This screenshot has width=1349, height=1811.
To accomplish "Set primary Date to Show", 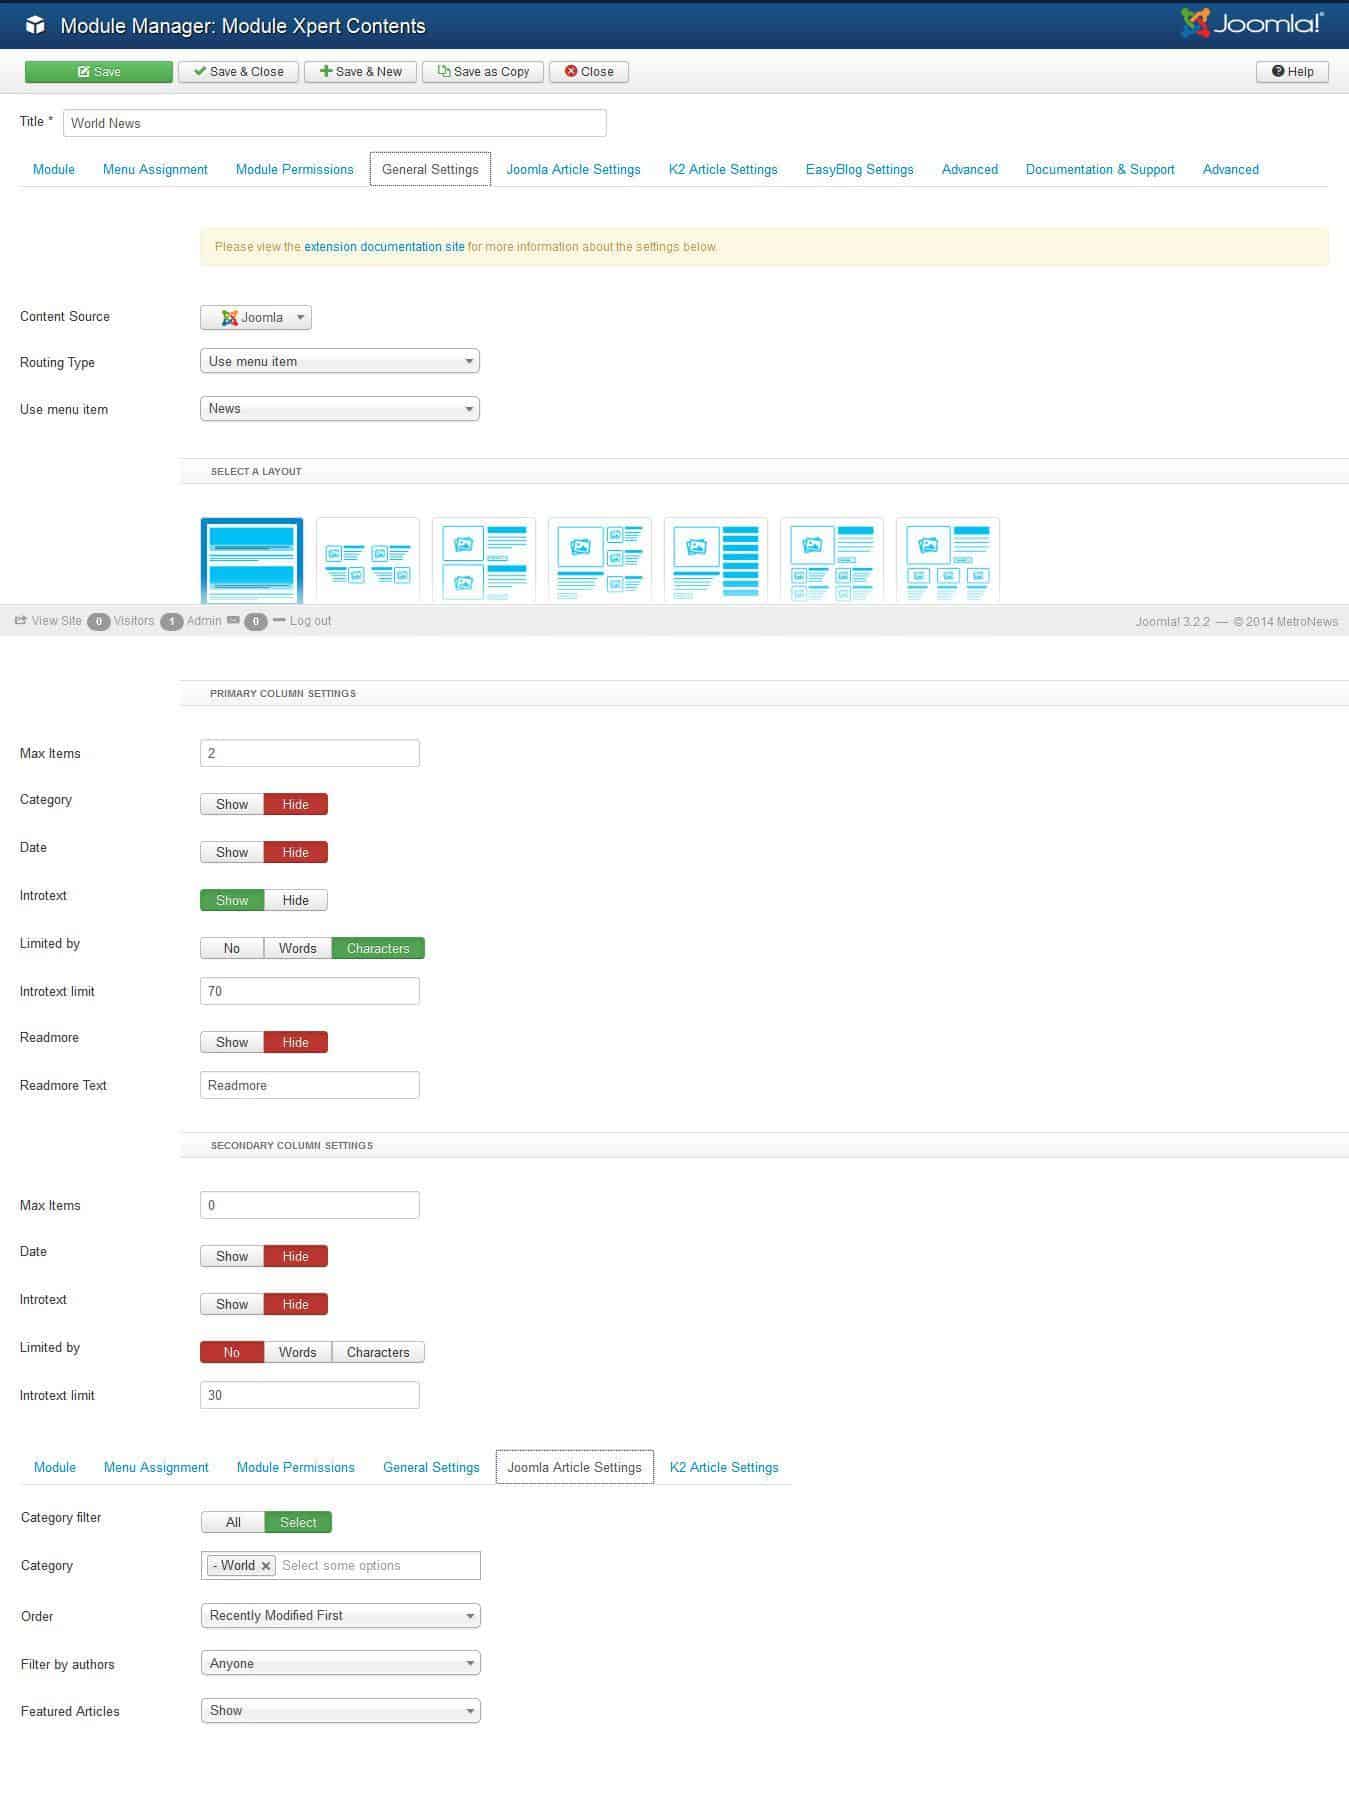I will 232,852.
